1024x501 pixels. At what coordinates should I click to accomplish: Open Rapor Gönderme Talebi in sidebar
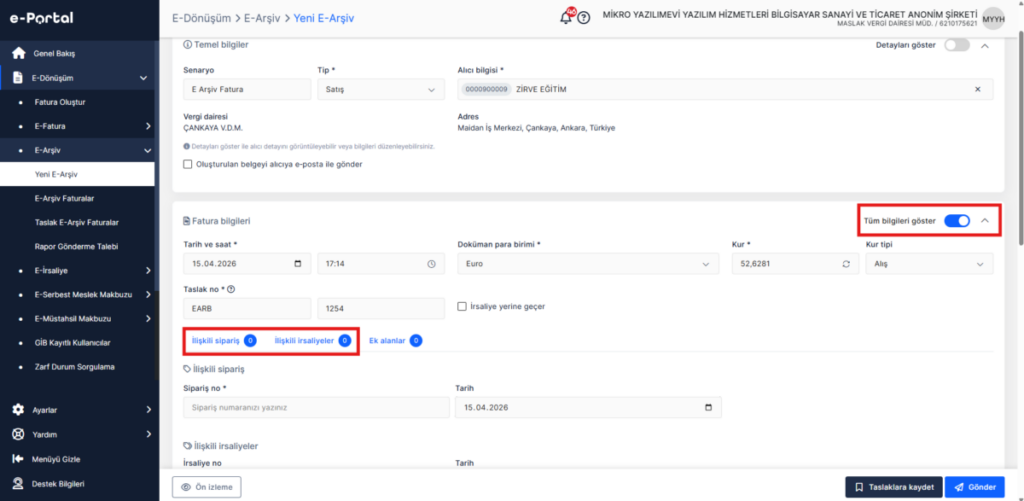(x=76, y=246)
